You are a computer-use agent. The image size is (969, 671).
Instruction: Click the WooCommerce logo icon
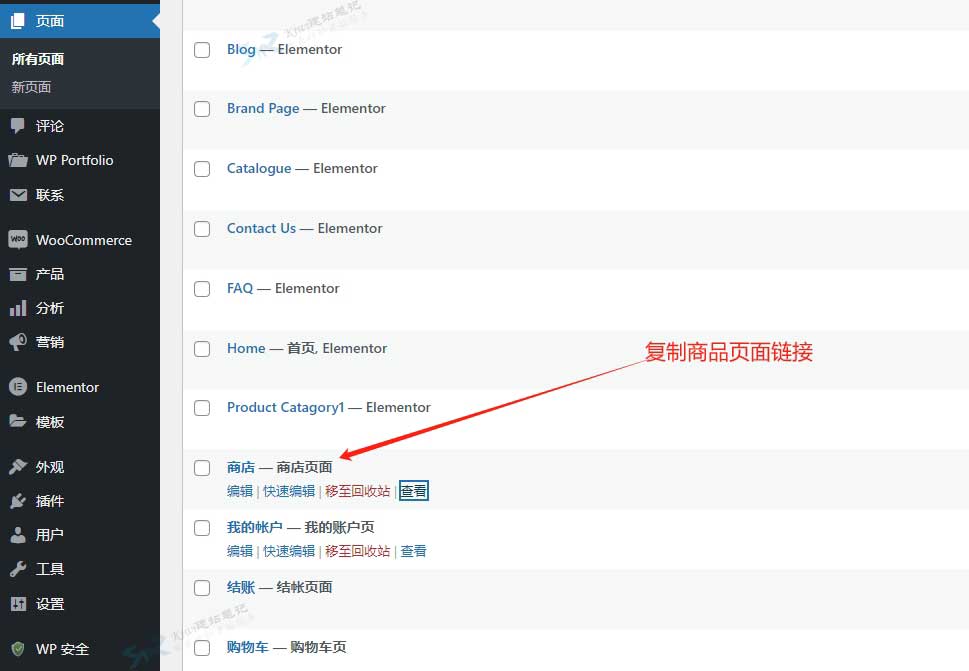click(18, 240)
